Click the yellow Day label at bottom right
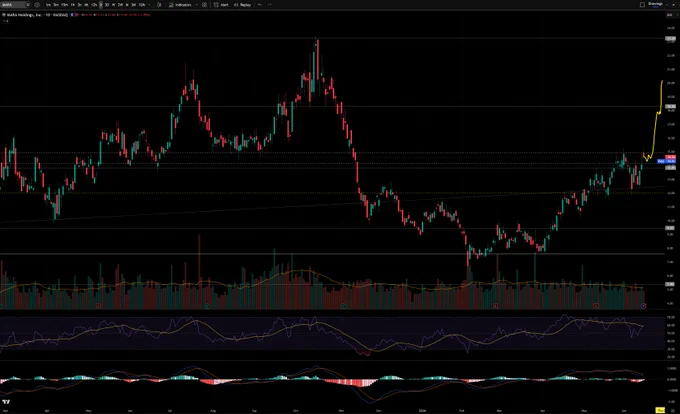680x414 pixels. (x=660, y=410)
